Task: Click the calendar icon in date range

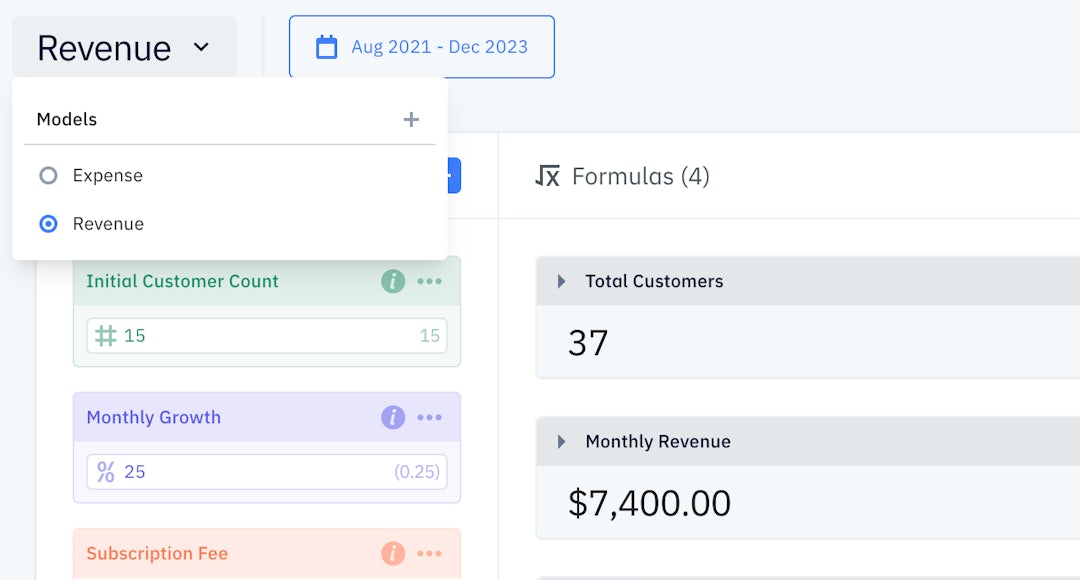Action: 327,47
